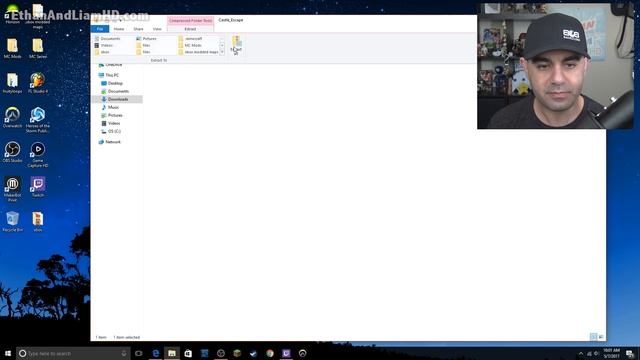Image resolution: width=640 pixels, height=360 pixels.
Task: Switch to the Home ribbon tab
Action: pyautogui.click(x=119, y=29)
